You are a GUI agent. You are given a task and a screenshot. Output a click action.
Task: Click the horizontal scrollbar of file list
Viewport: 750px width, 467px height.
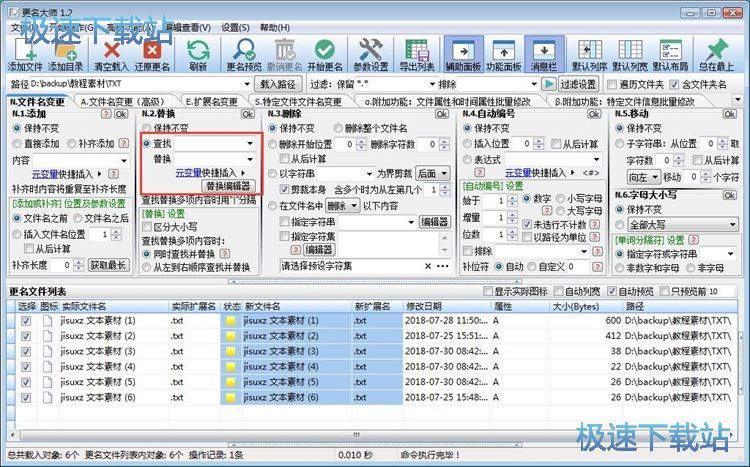point(356,434)
